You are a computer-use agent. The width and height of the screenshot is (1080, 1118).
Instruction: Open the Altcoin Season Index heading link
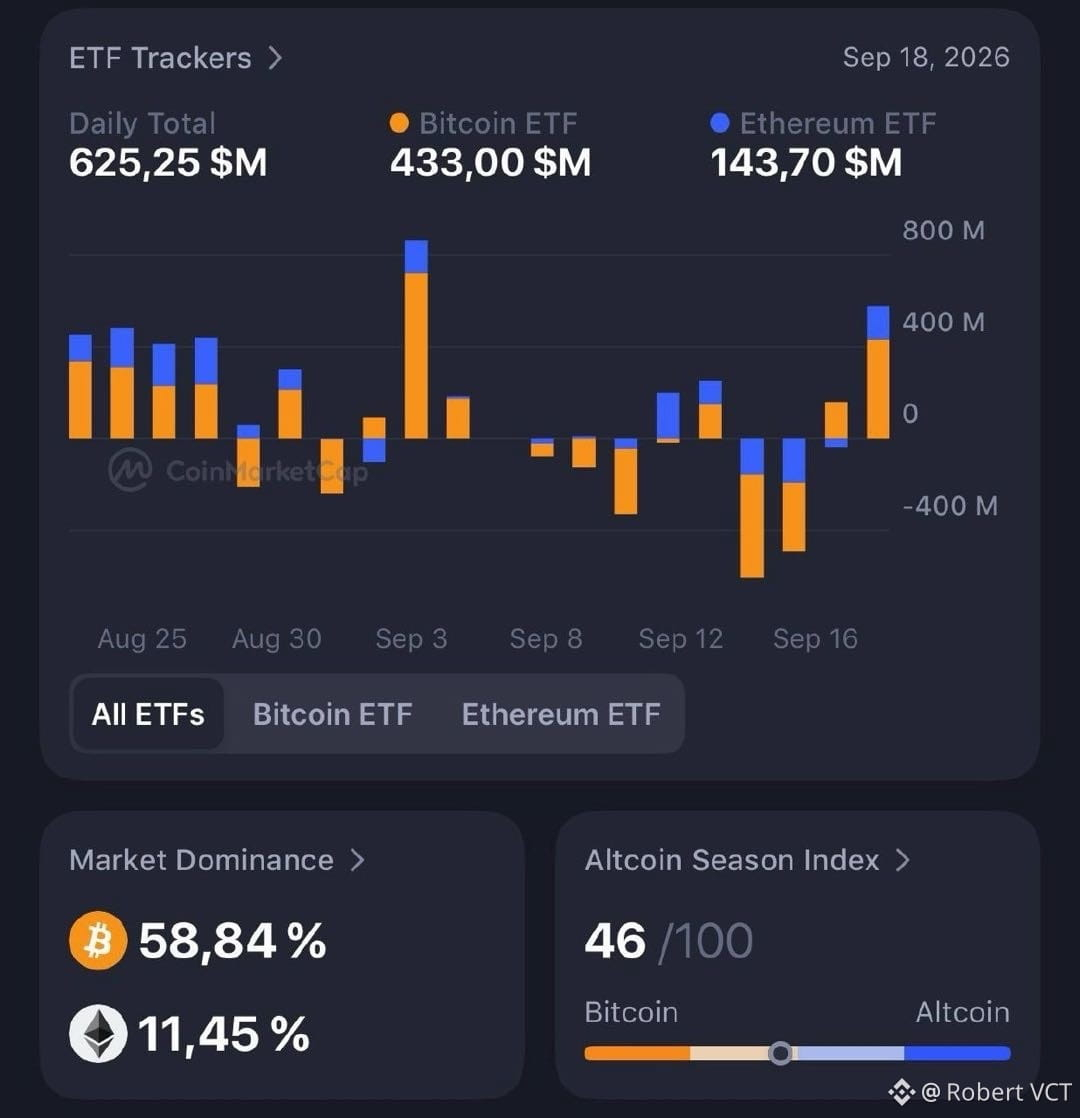click(x=732, y=860)
